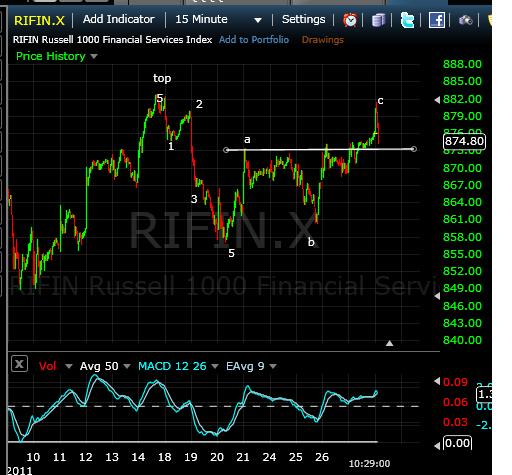
Task: Click the 10:29:00 time label
Action: coord(369,464)
